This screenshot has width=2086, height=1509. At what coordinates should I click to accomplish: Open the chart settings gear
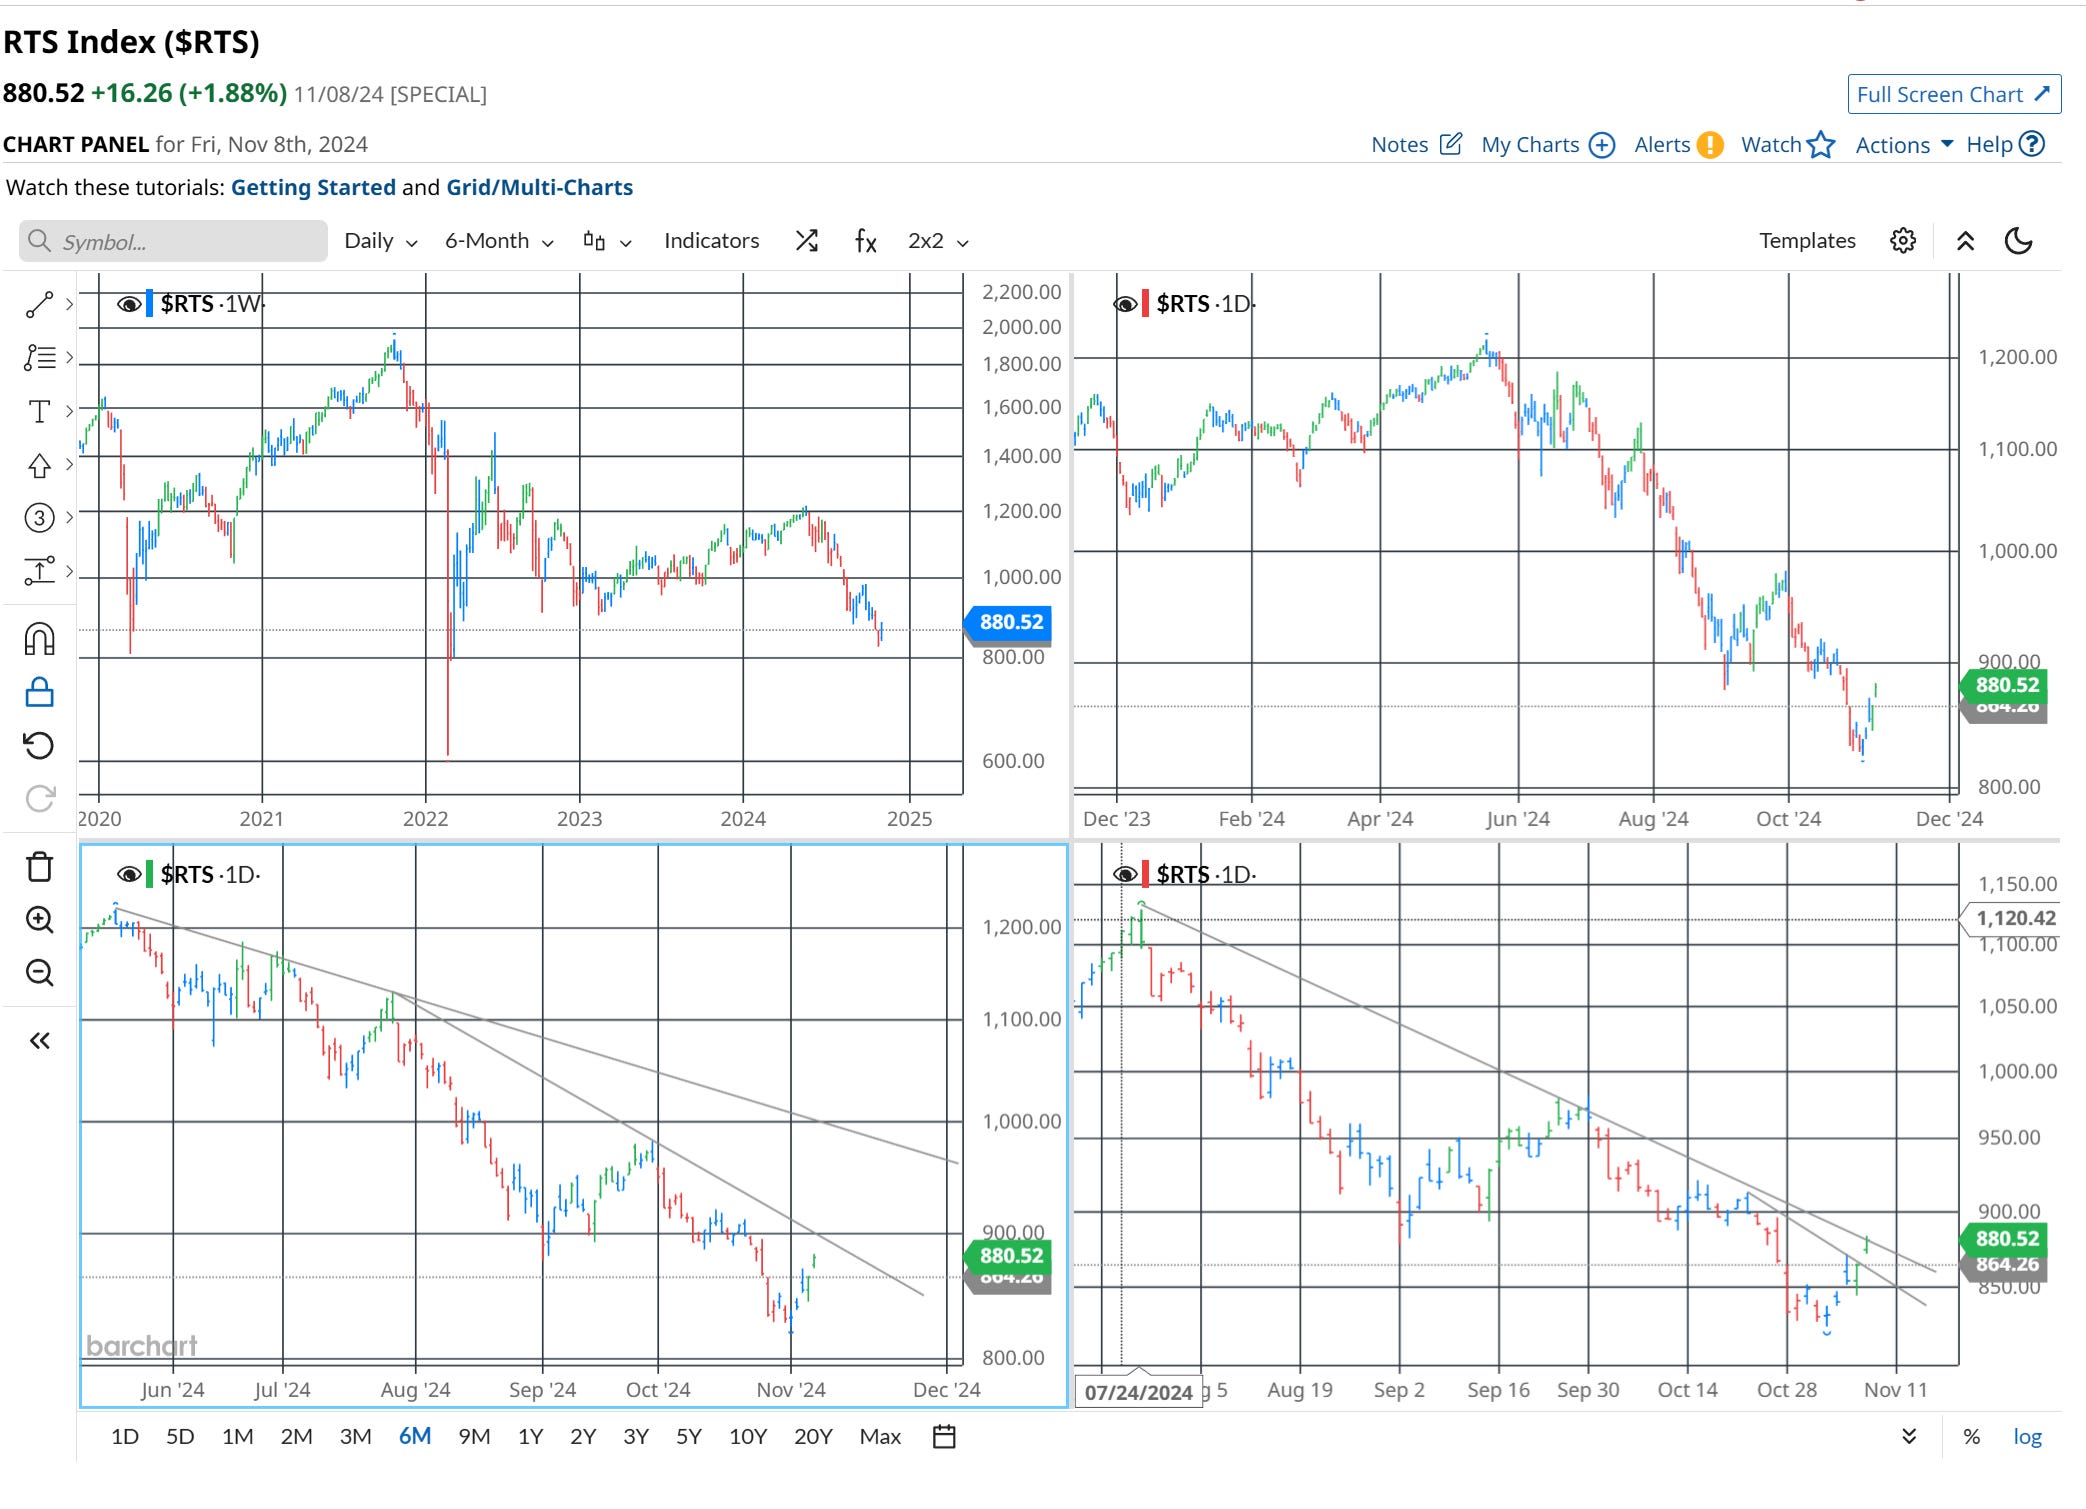tap(1902, 241)
